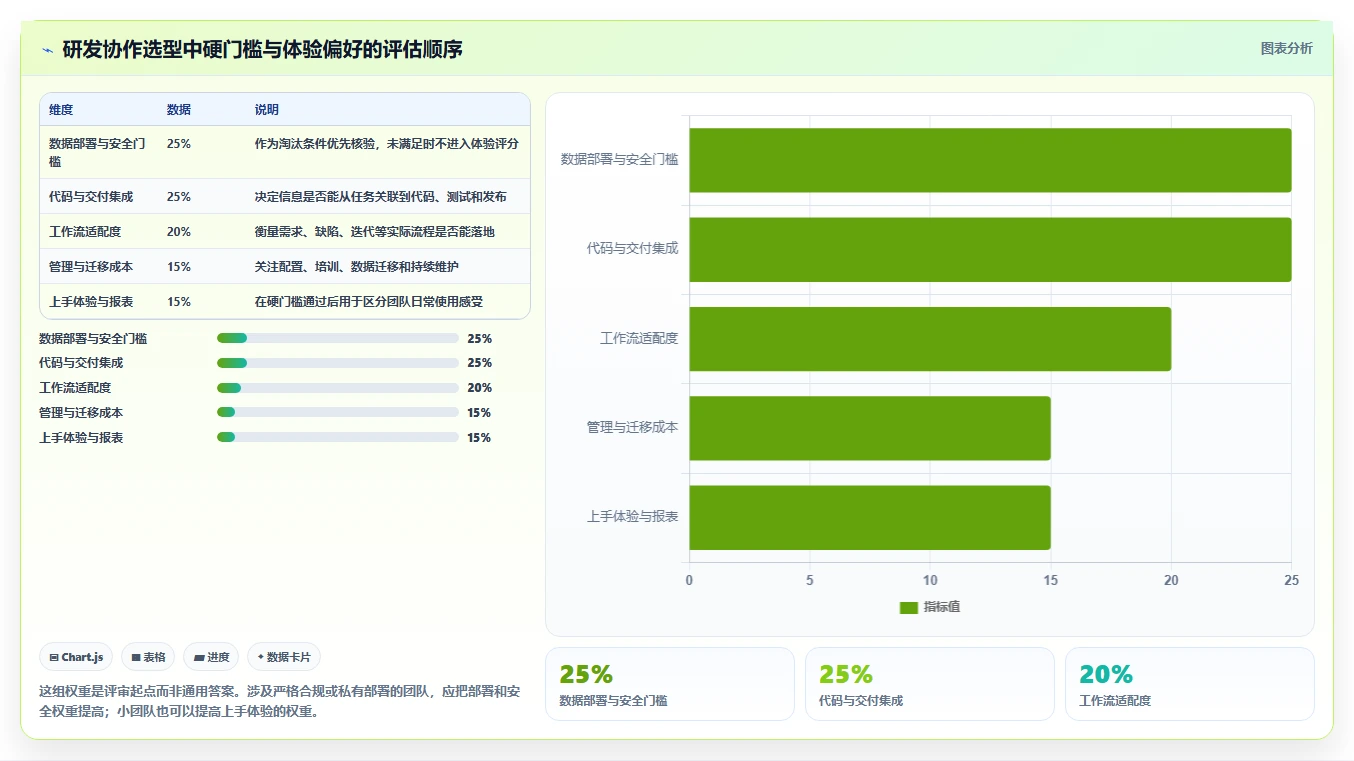Click the 20% value in table

179,231
